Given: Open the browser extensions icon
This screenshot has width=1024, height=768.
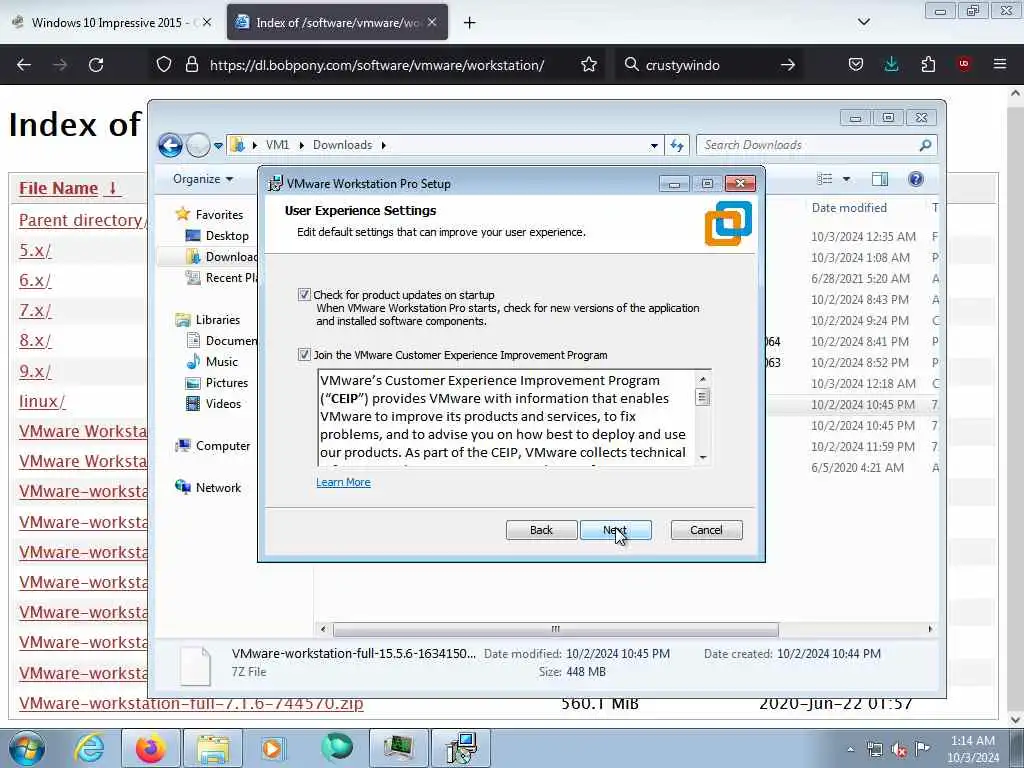Looking at the screenshot, I should (x=928, y=65).
